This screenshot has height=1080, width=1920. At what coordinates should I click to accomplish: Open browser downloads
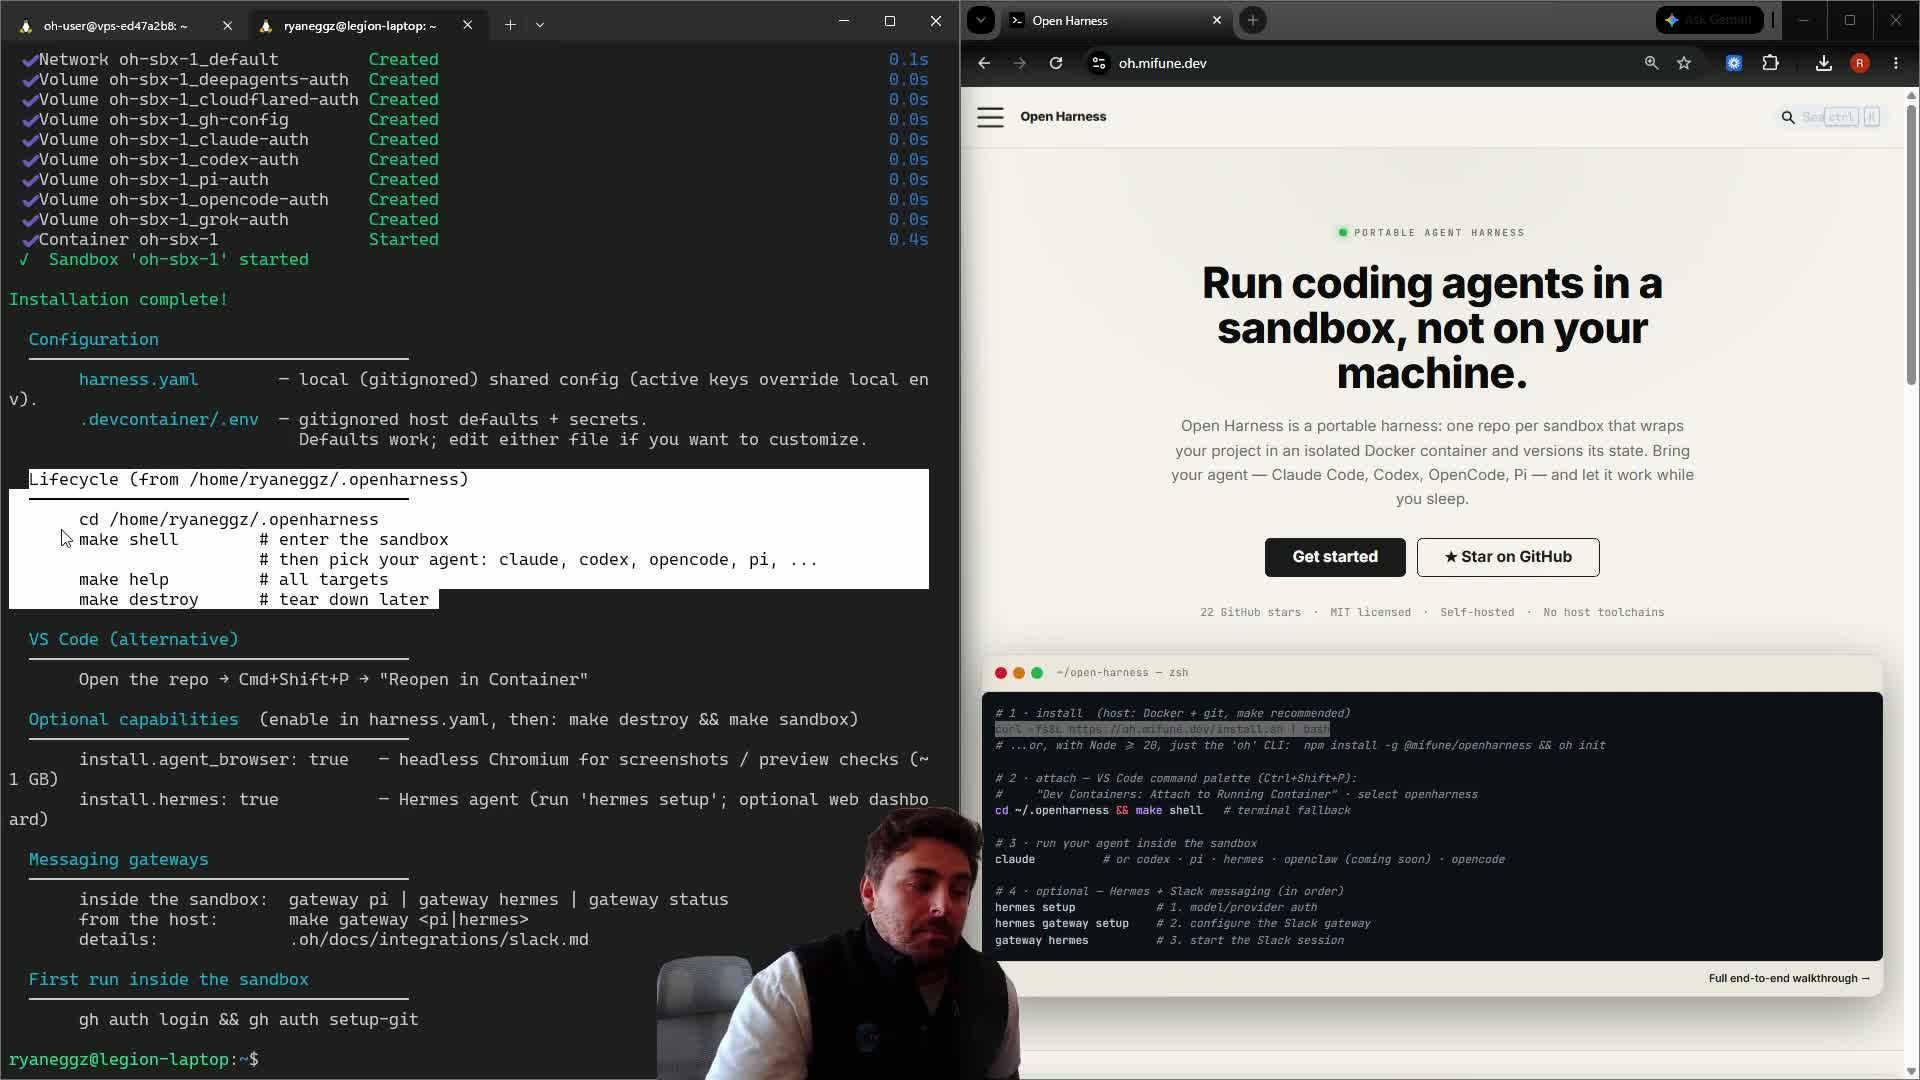click(x=1824, y=63)
